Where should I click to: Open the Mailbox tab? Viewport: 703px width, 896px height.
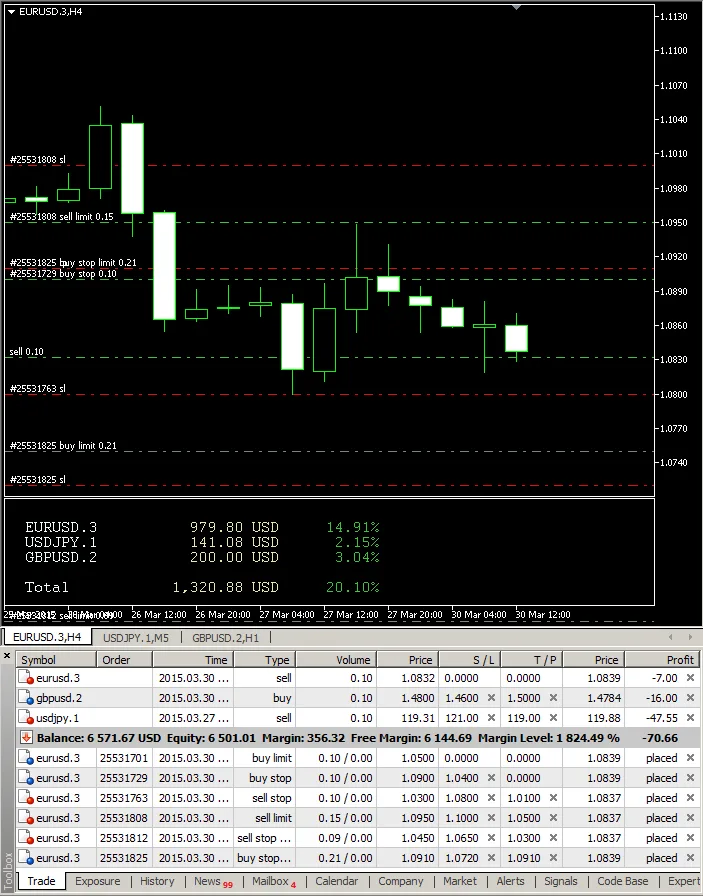274,881
